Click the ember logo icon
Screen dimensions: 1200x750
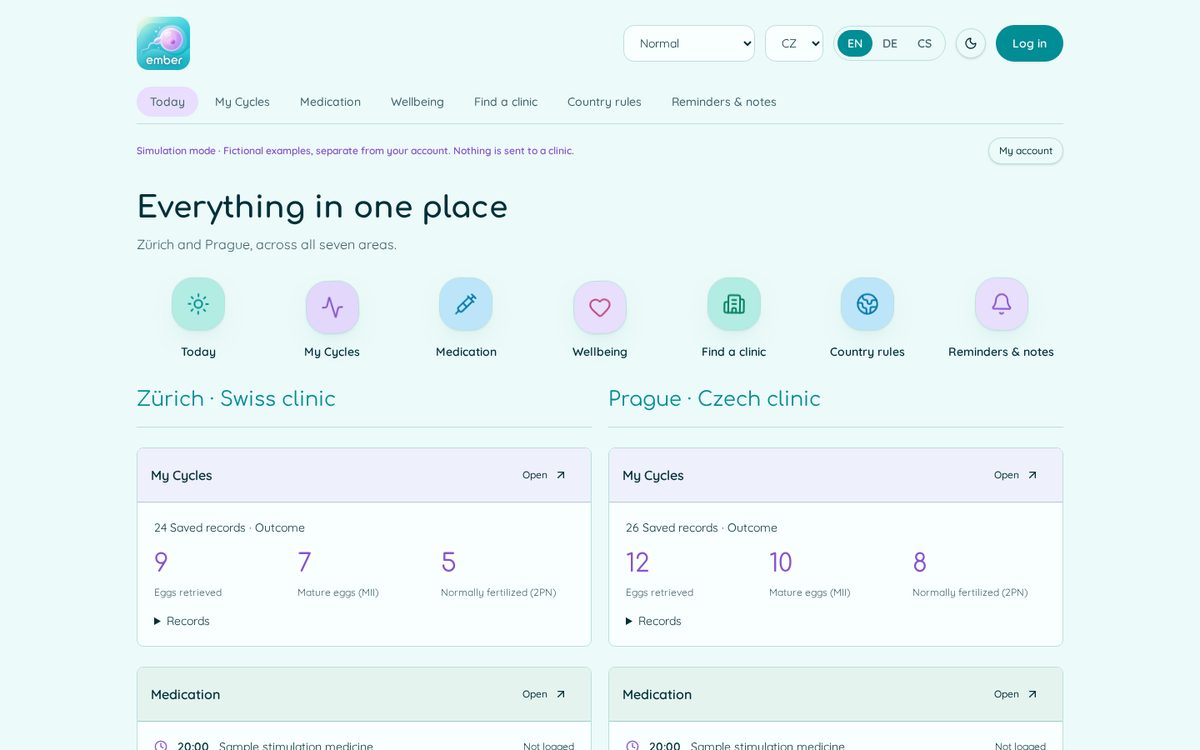pyautogui.click(x=163, y=43)
